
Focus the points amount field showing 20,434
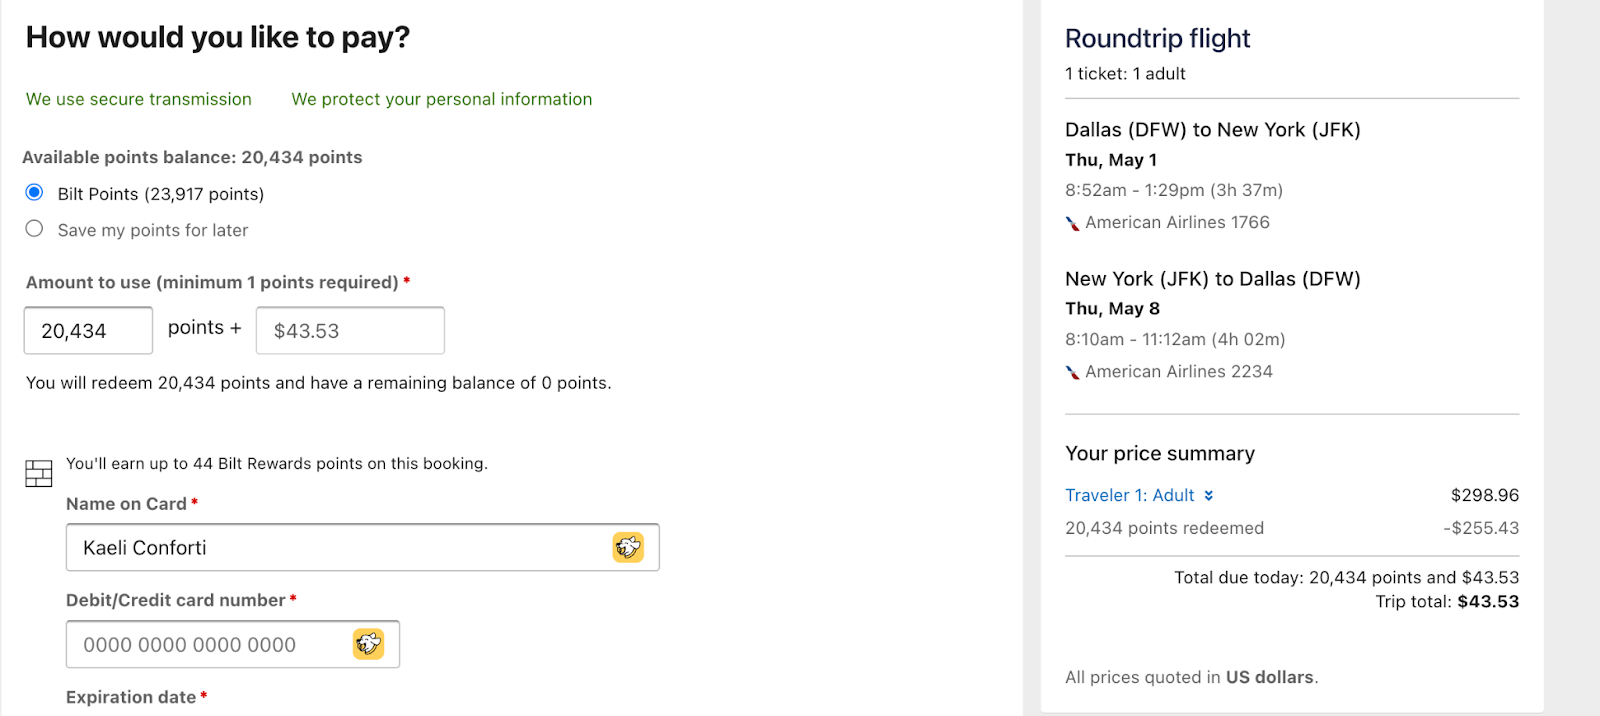88,330
